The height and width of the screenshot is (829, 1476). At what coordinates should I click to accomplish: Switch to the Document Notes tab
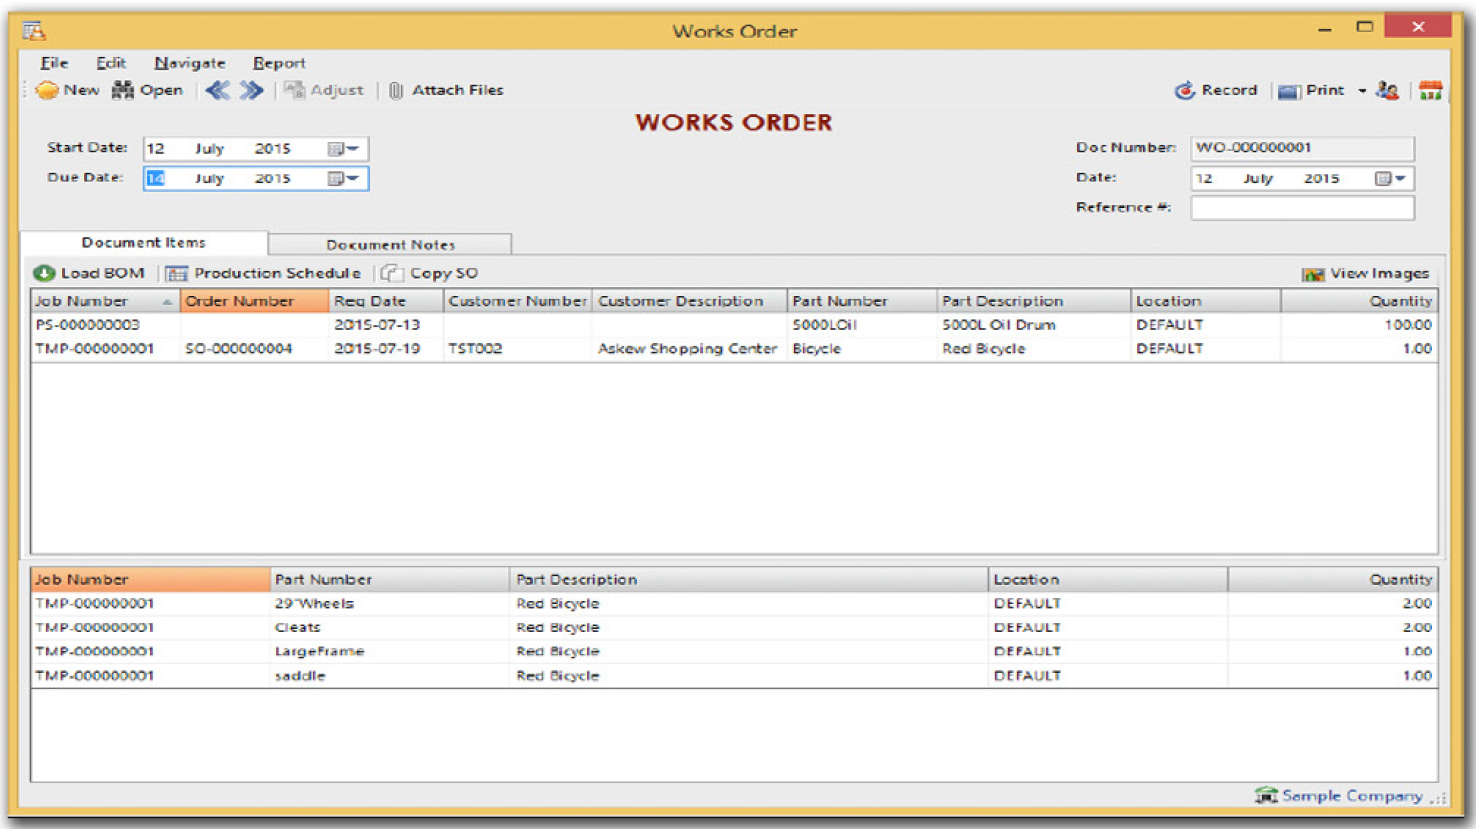(390, 244)
